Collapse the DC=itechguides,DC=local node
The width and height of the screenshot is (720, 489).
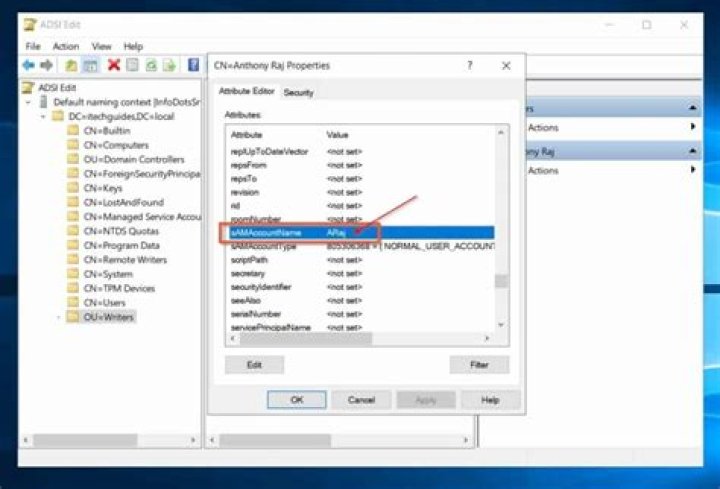tap(43, 116)
